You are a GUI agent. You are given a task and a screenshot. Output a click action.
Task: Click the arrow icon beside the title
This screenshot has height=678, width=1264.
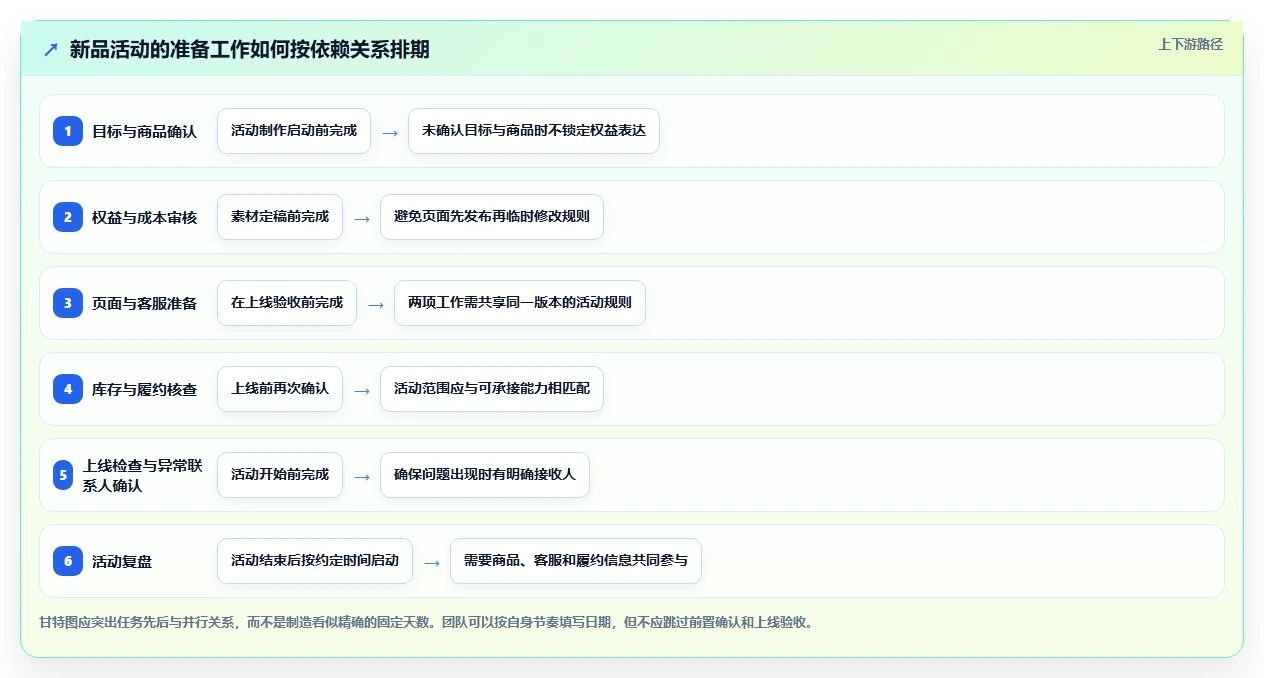(50, 49)
